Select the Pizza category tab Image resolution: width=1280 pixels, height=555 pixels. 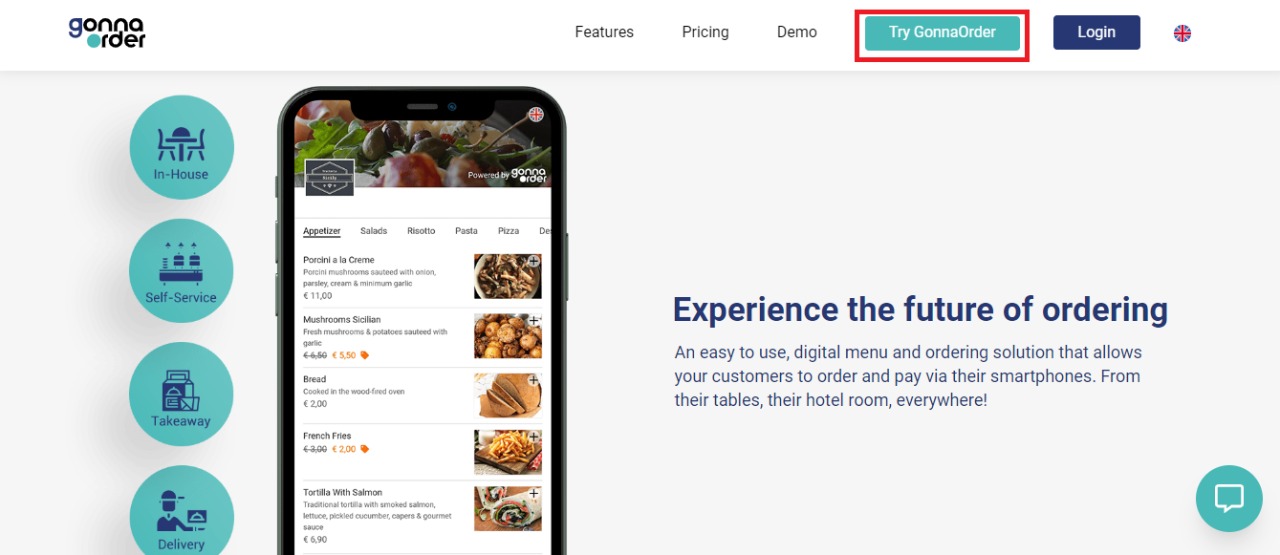[509, 231]
